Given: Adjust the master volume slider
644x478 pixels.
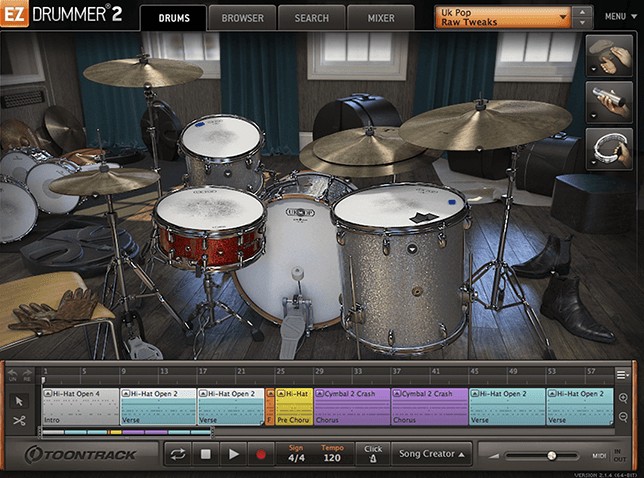Looking at the screenshot, I should (550, 455).
